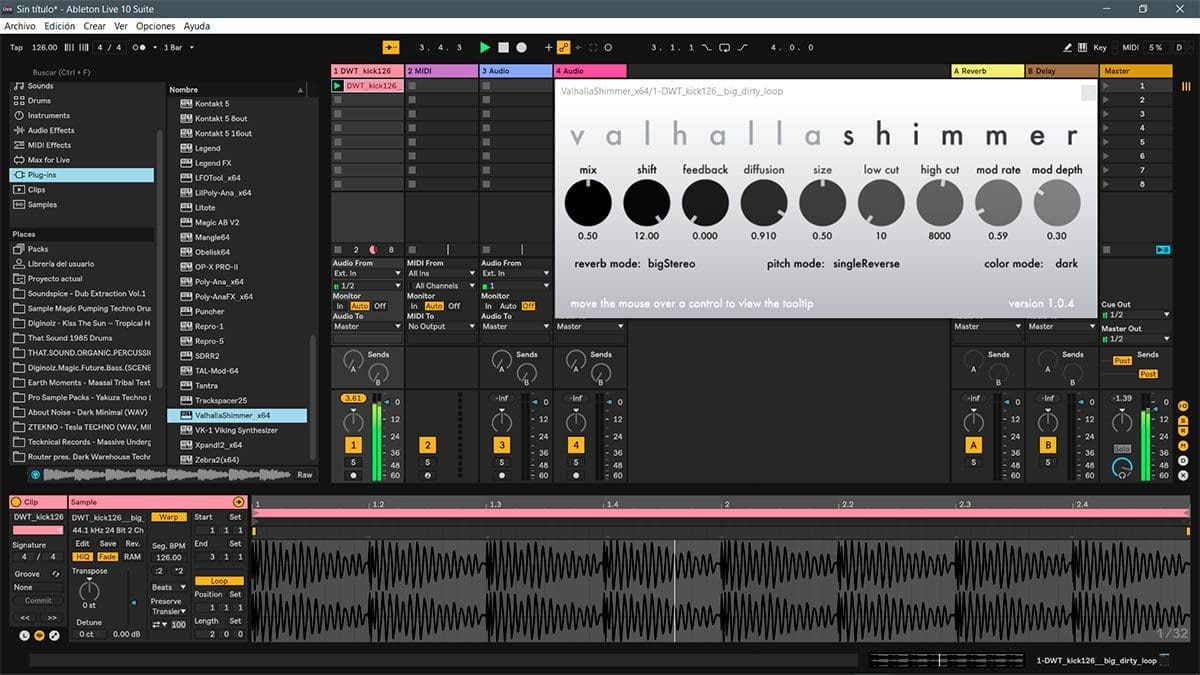The height and width of the screenshot is (675, 1200).
Task: Click the Master Solo cue button
Action: 1122,449
